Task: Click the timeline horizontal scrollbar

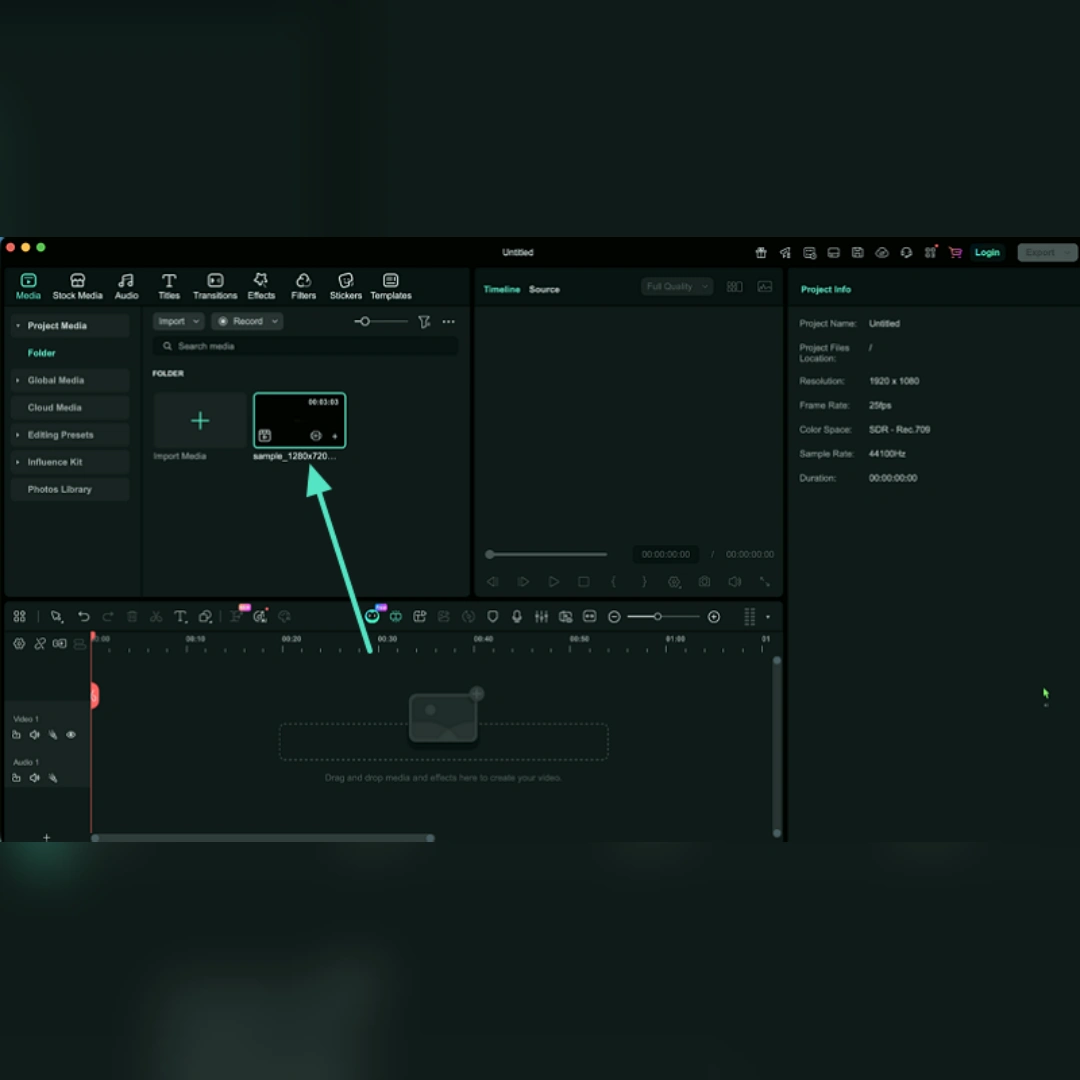Action: (263, 838)
